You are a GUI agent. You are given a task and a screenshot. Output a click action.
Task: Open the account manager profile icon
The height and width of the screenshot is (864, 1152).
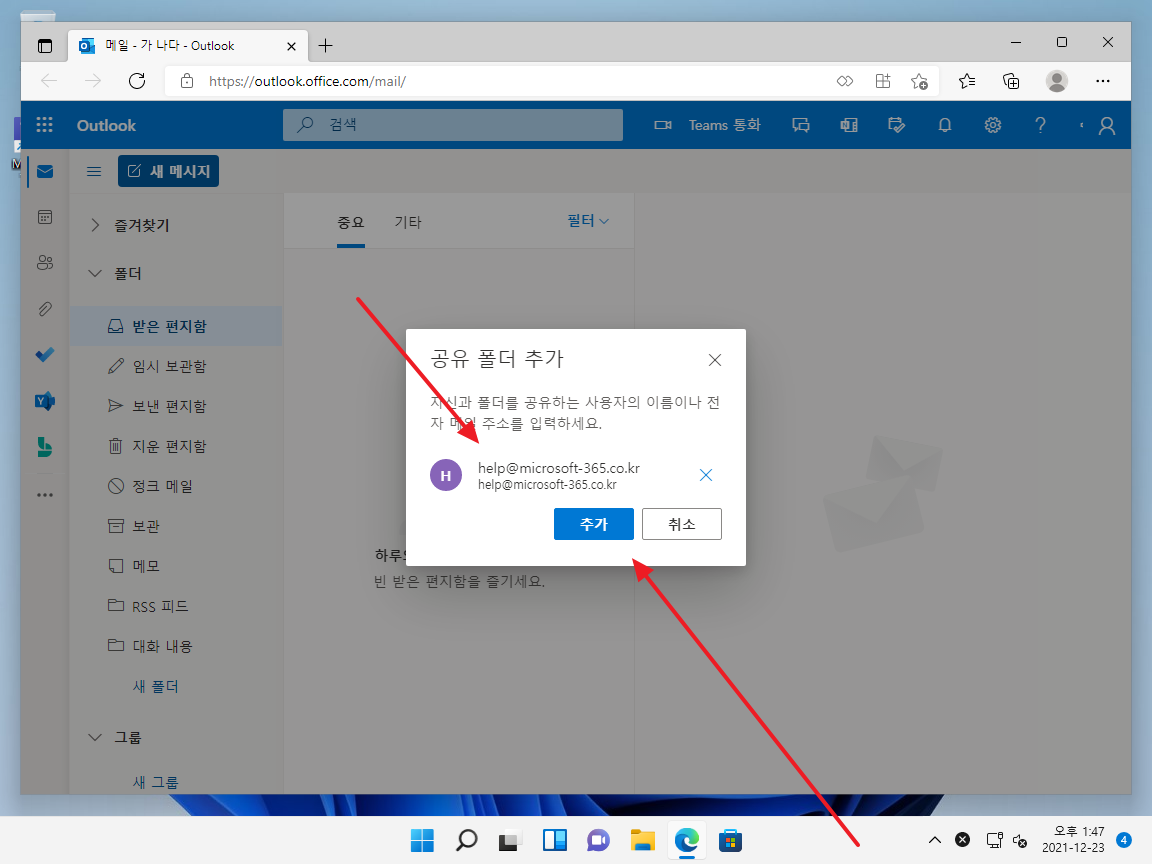coord(1106,126)
